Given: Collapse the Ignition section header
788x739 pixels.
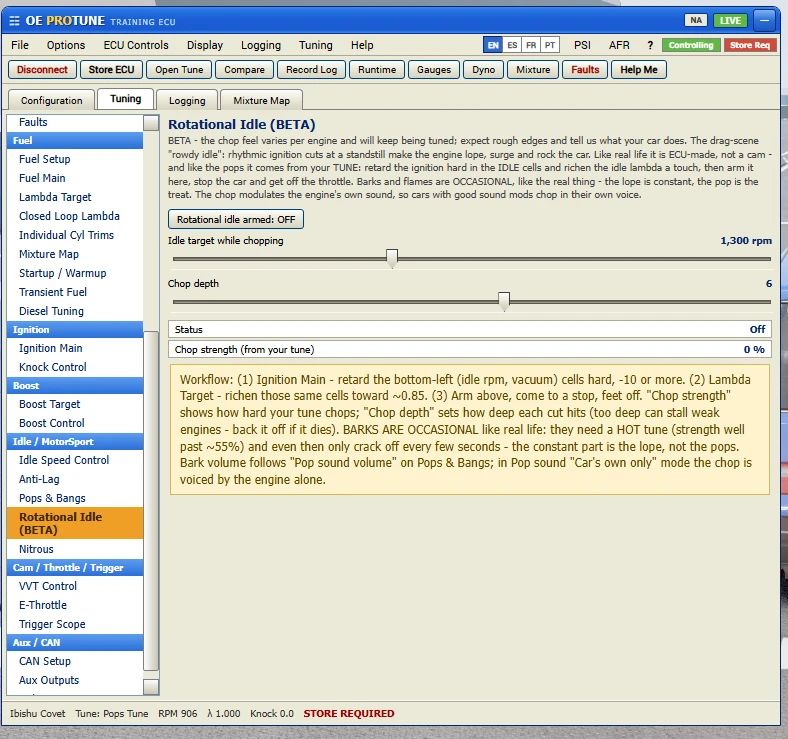Looking at the screenshot, I should click(75, 330).
